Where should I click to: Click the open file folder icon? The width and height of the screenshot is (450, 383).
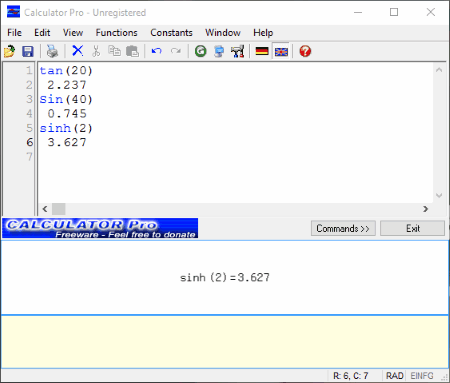tap(10, 51)
